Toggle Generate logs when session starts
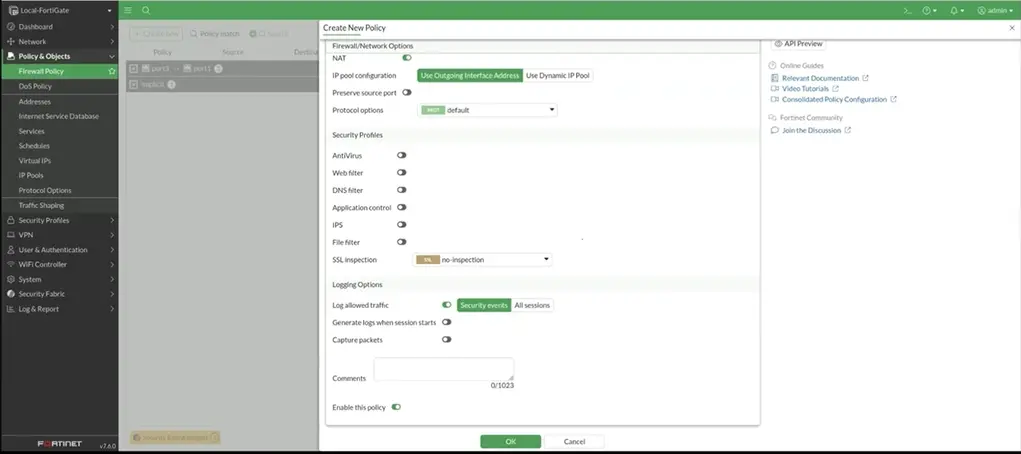This screenshot has height=454, width=1021. [447, 322]
